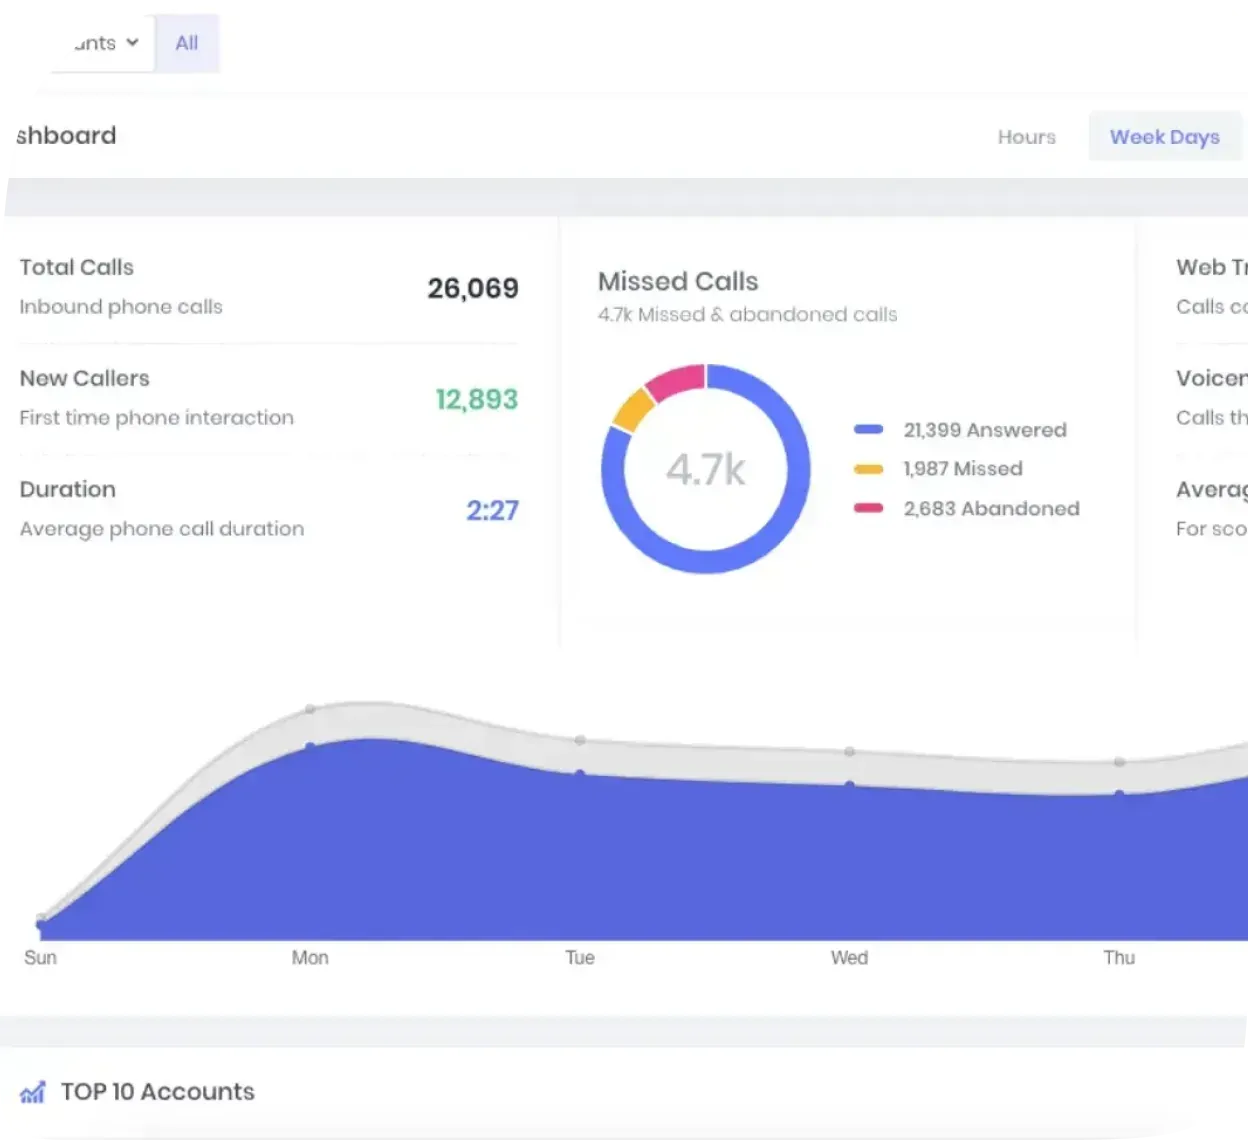Click the Duration value 2:27
The width and height of the screenshot is (1248, 1140).
(x=492, y=510)
